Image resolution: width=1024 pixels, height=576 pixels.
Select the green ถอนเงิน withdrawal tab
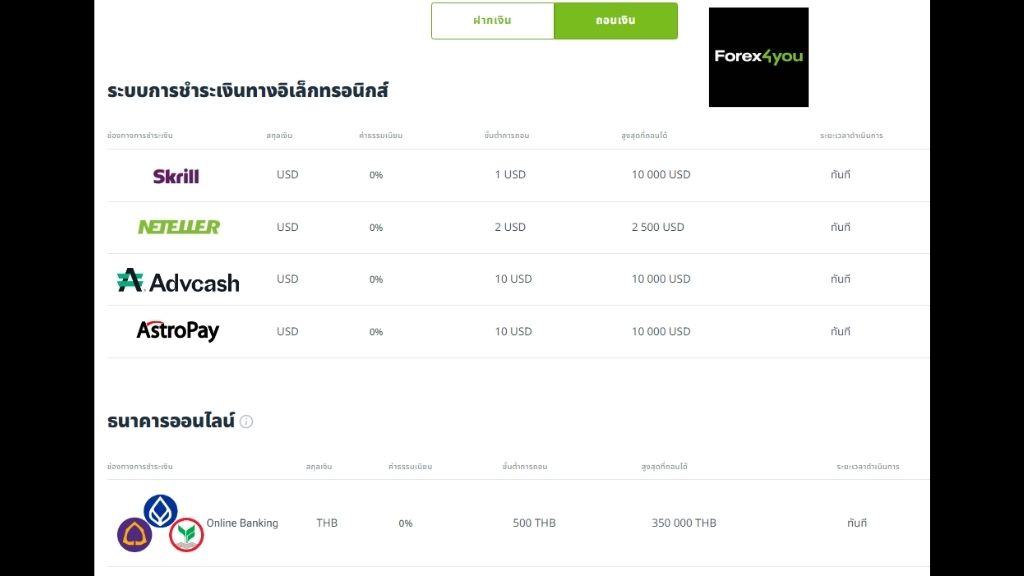615,21
